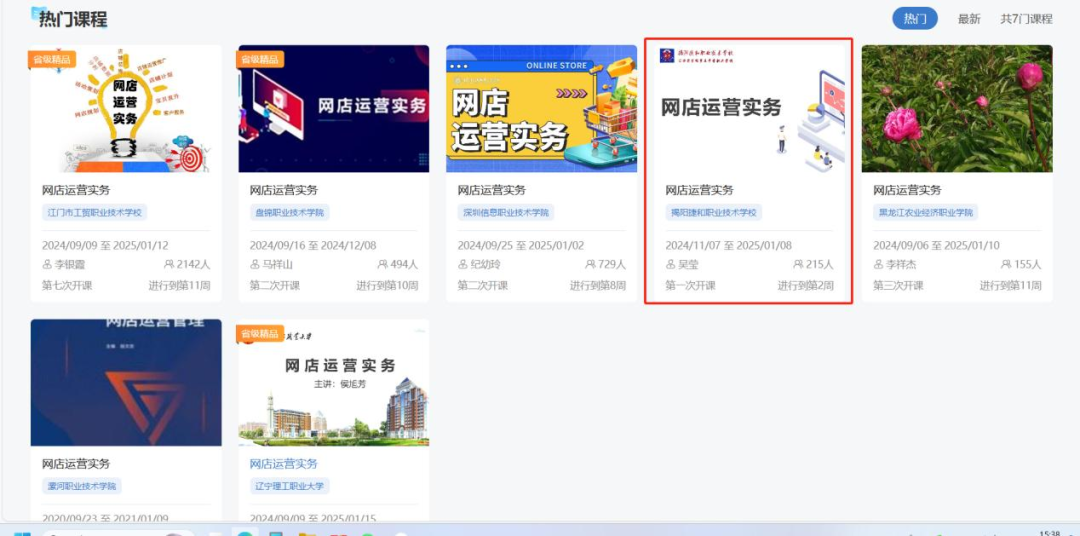Open the 网店运营管理 triangle-logo course thumbnail
This screenshot has width=1080, height=536.
(126, 382)
